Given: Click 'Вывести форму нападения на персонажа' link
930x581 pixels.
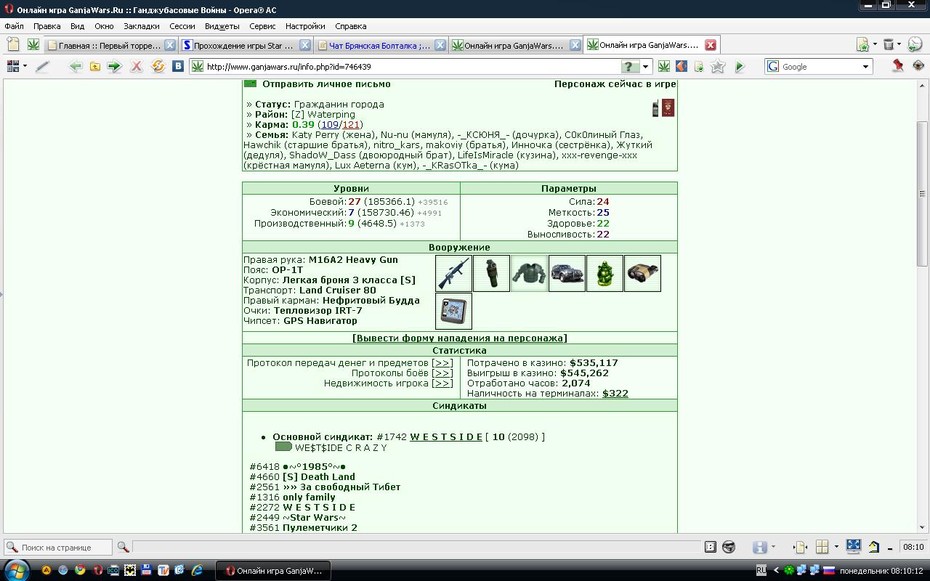Looking at the screenshot, I should click(x=460, y=338).
